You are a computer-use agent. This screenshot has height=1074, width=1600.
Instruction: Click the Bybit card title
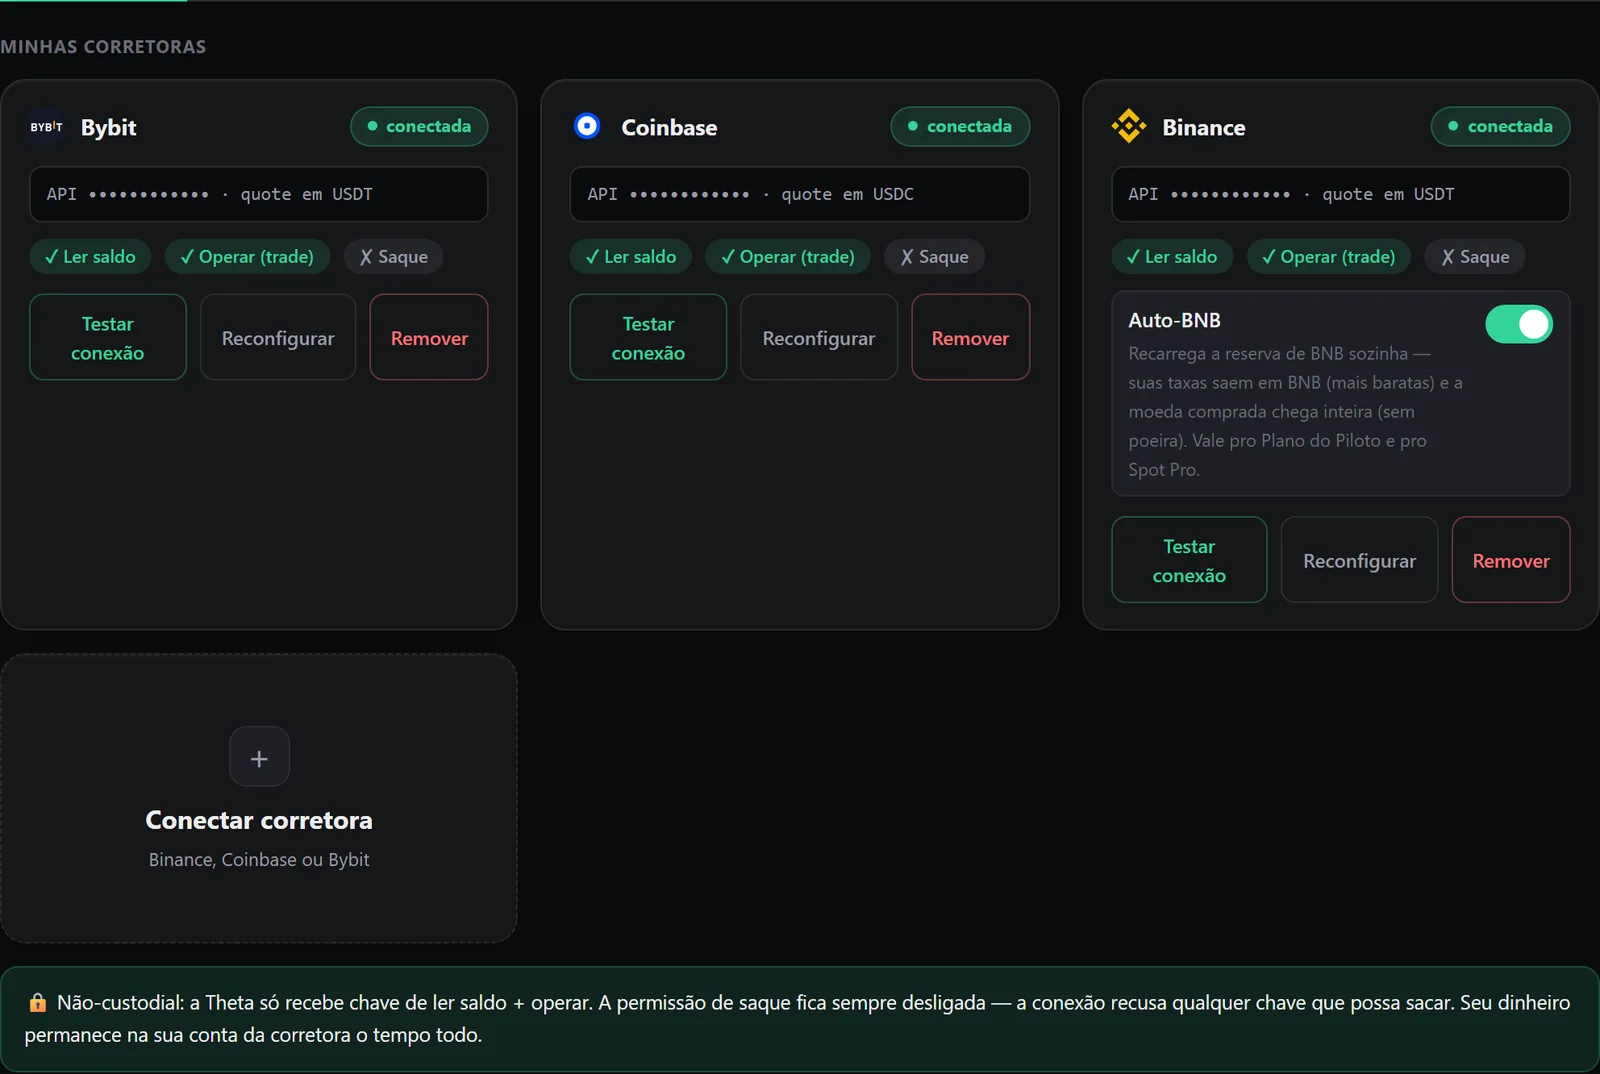click(x=108, y=127)
